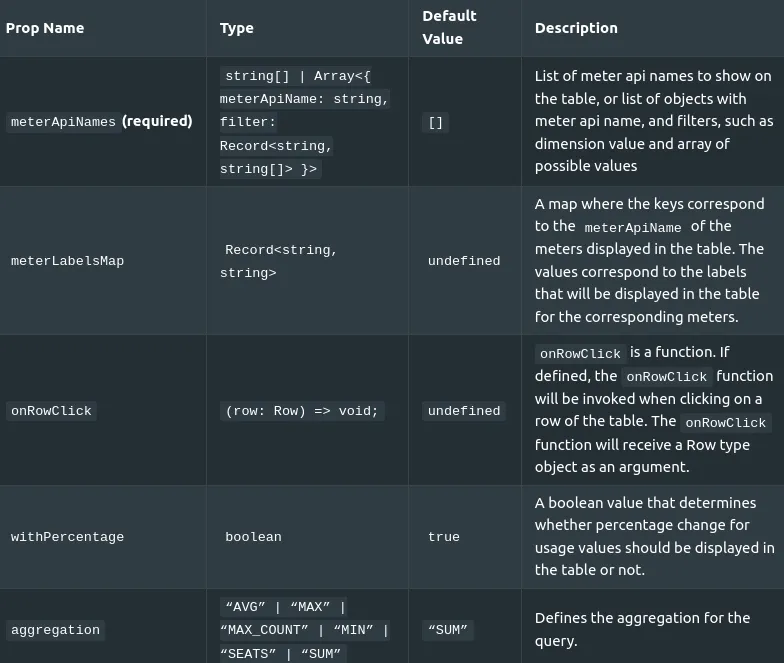Click the true default value
This screenshot has width=784, height=663.
(x=444, y=537)
